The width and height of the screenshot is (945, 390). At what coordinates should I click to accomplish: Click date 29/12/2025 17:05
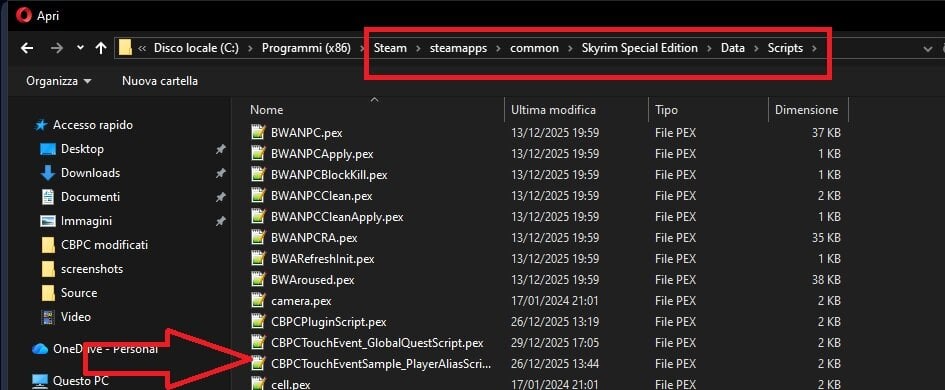(x=555, y=343)
